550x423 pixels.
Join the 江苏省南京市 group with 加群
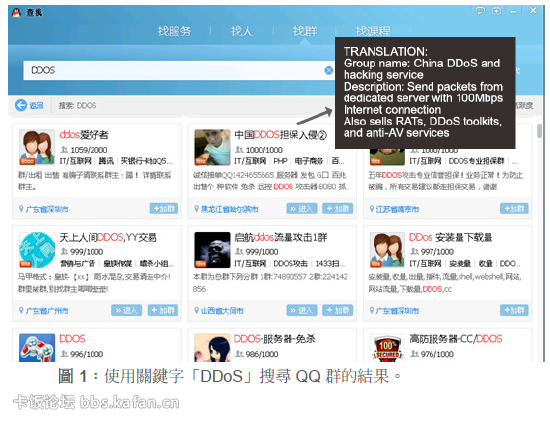tap(514, 208)
